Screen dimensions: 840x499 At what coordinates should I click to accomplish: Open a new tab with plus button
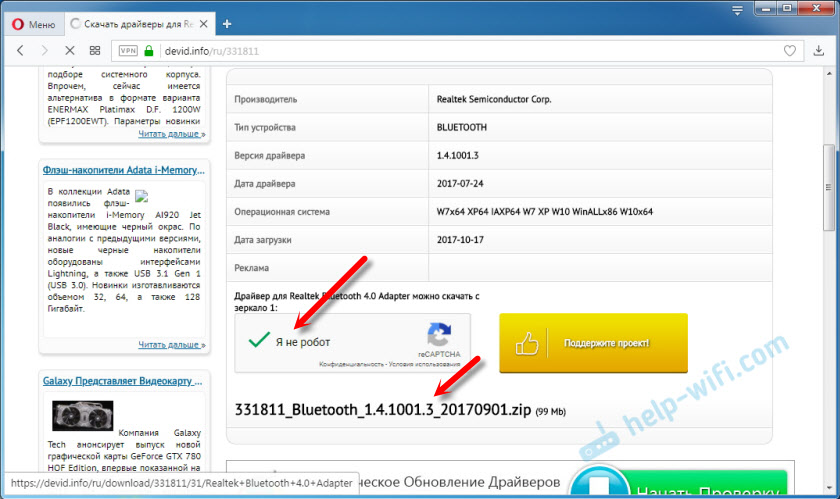point(227,24)
